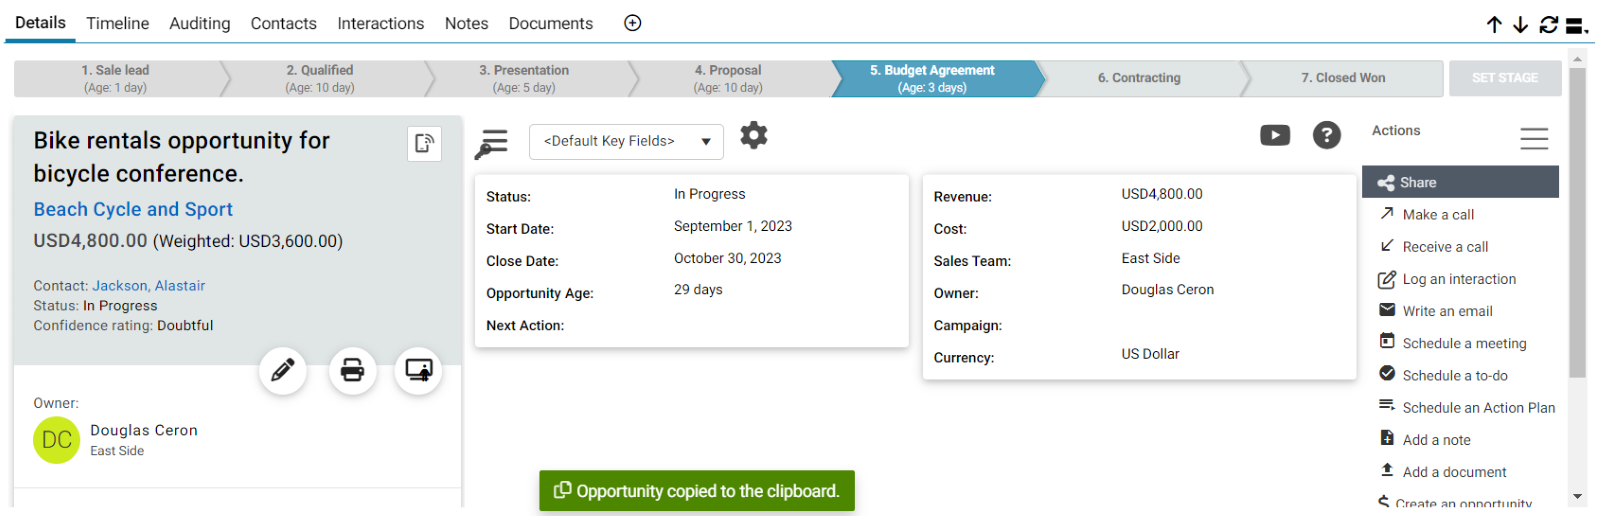1600x516 pixels.
Task: Expand the Actions hamburger menu
Action: point(1534,138)
